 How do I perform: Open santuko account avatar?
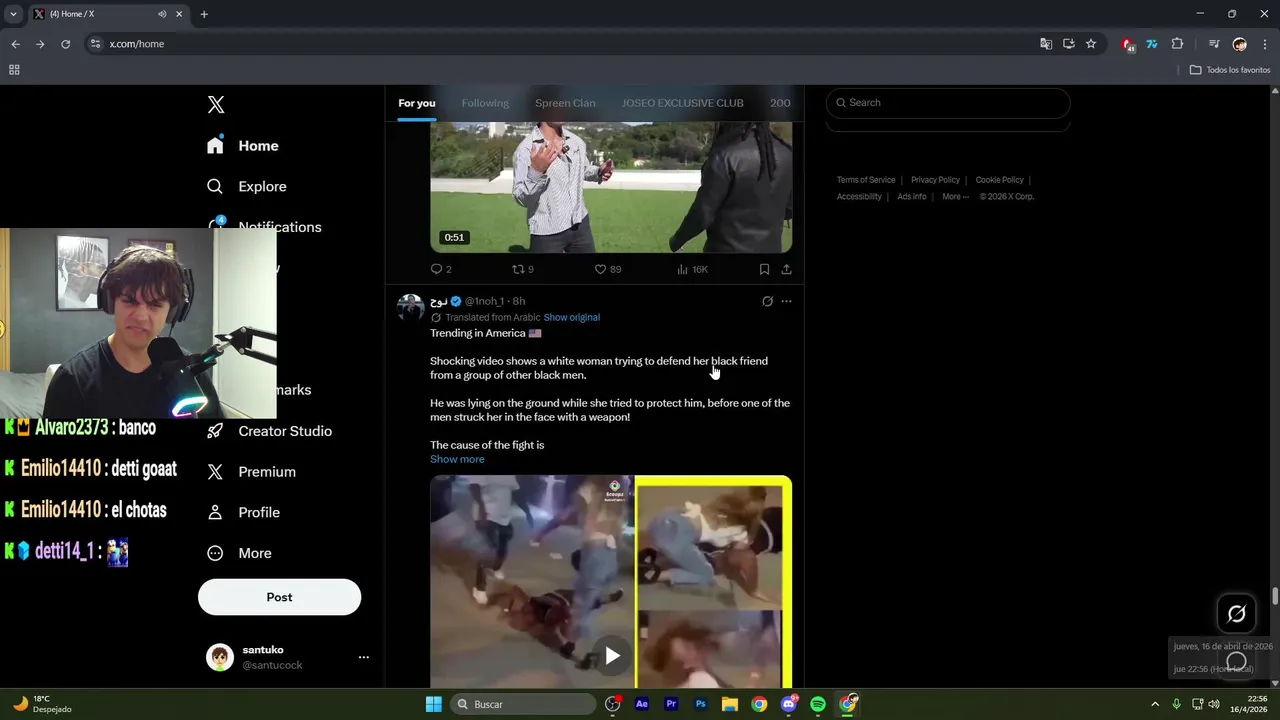tap(219, 657)
